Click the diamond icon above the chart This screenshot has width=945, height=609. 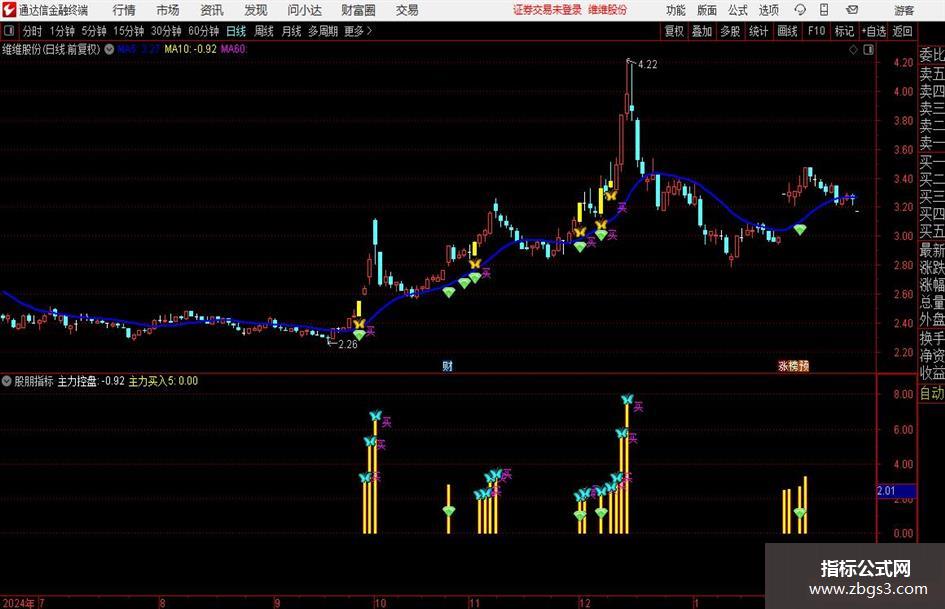tap(853, 50)
